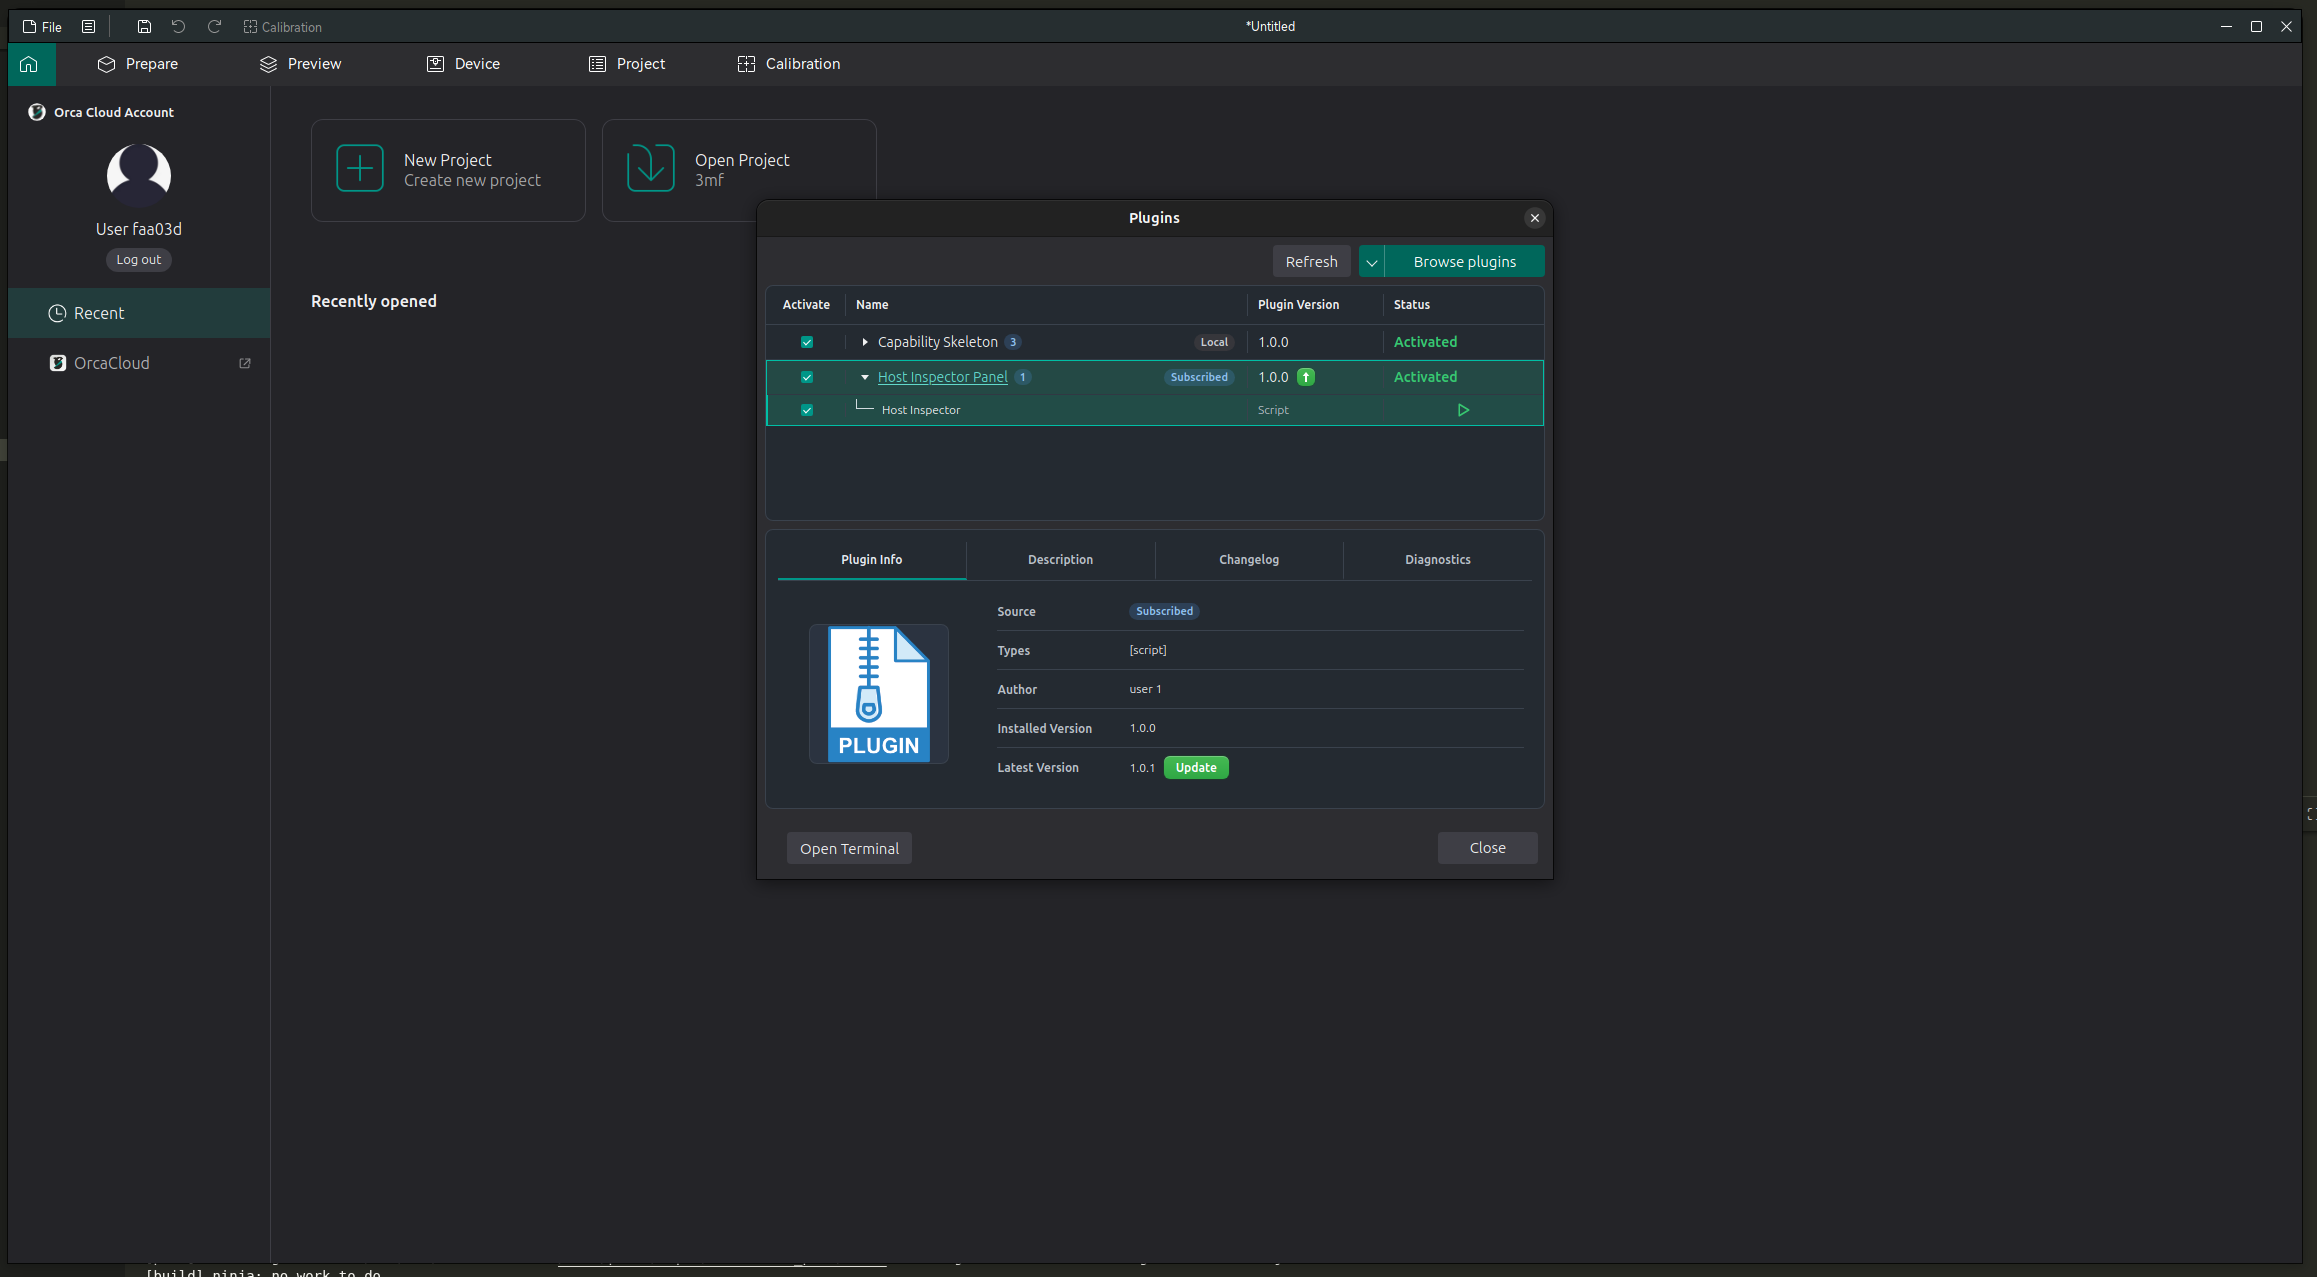Click the New Project plus icon

click(360, 168)
